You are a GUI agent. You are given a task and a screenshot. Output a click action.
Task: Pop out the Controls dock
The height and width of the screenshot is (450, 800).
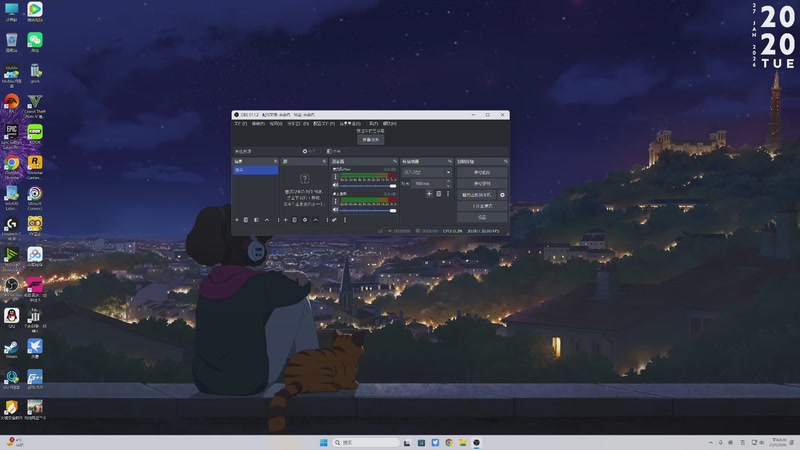point(506,161)
